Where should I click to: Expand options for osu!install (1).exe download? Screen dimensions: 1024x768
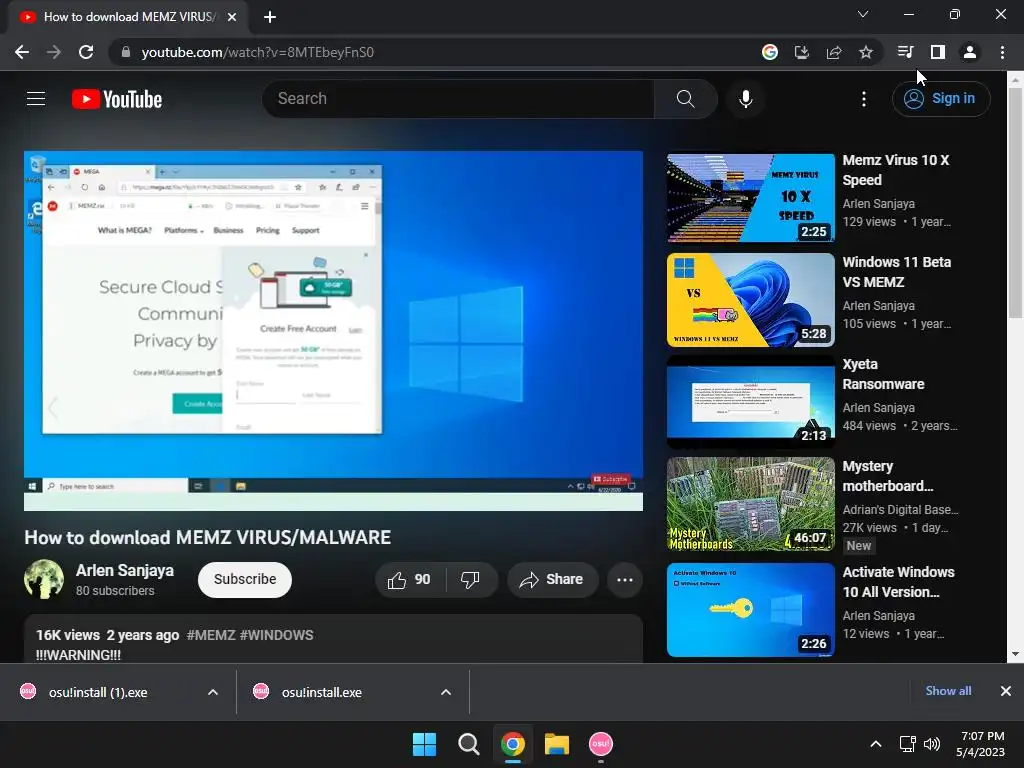click(213, 692)
